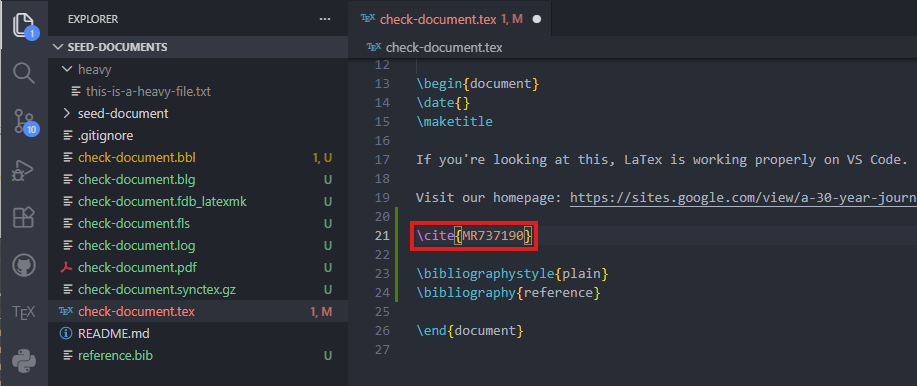Image resolution: width=917 pixels, height=386 pixels.
Task: Open the Explorer view in the activity bar
Action: tap(24, 26)
